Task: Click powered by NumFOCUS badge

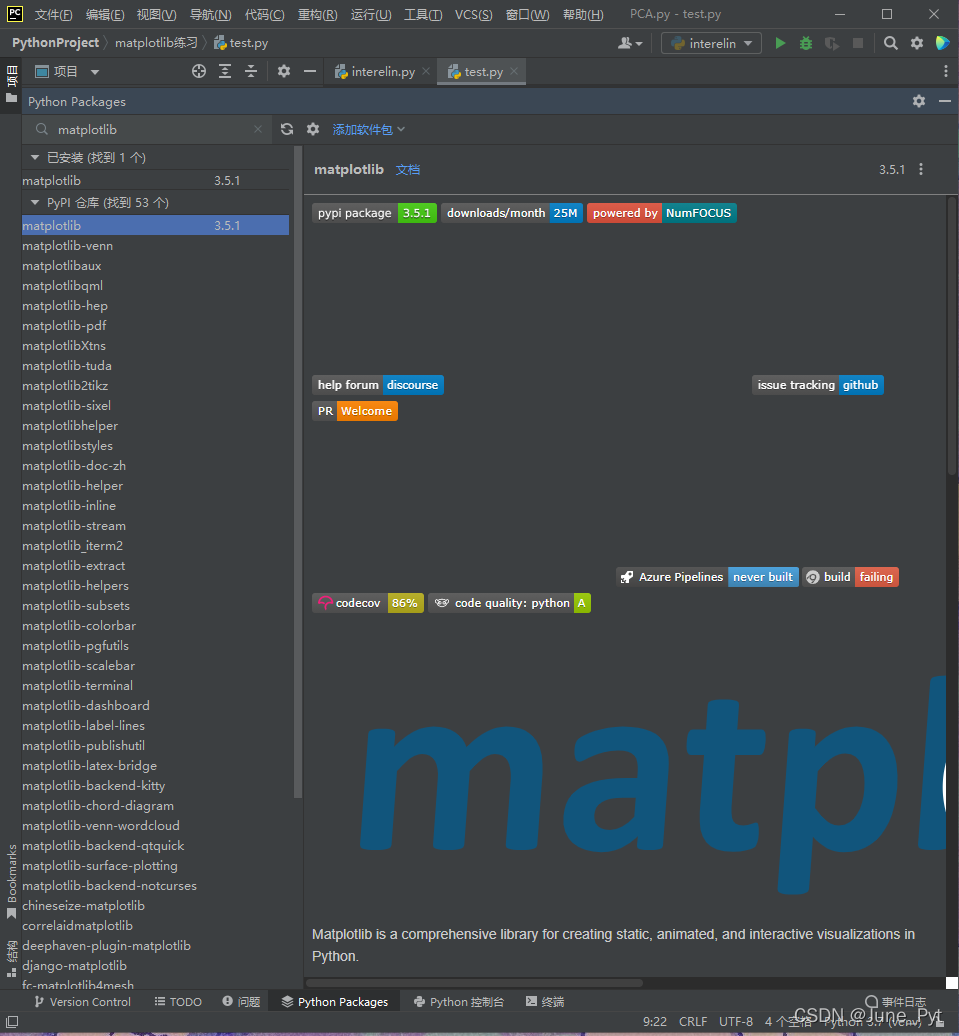Action: tap(662, 213)
